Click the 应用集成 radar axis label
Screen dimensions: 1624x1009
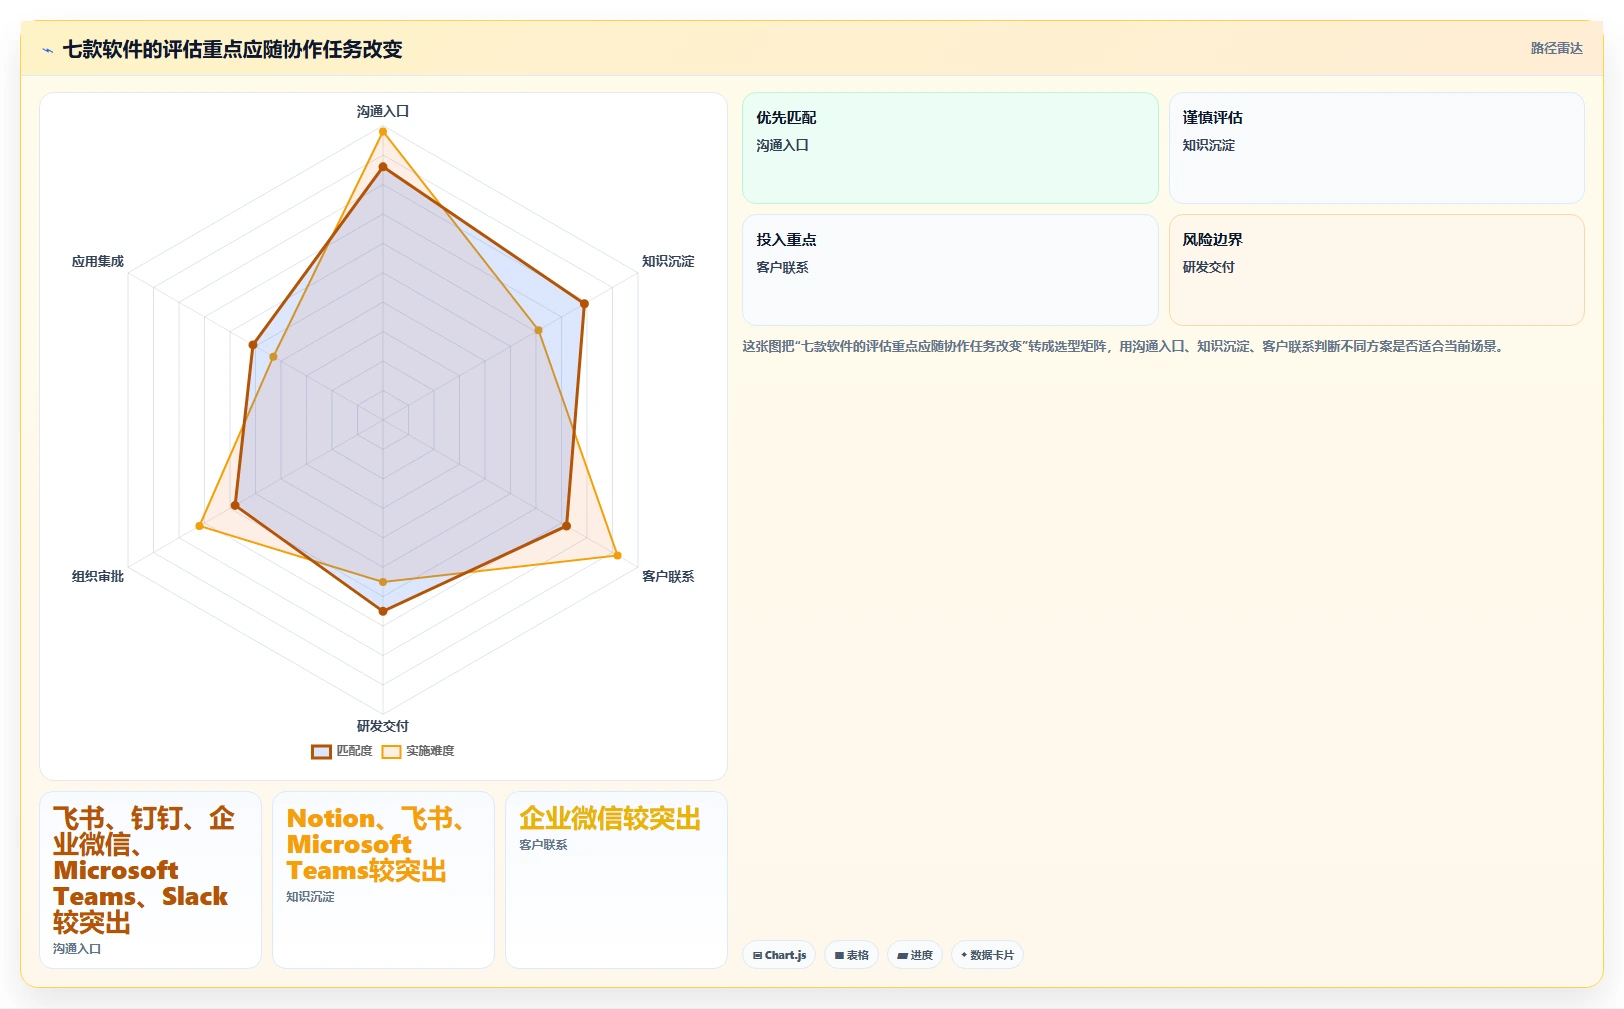coord(98,261)
